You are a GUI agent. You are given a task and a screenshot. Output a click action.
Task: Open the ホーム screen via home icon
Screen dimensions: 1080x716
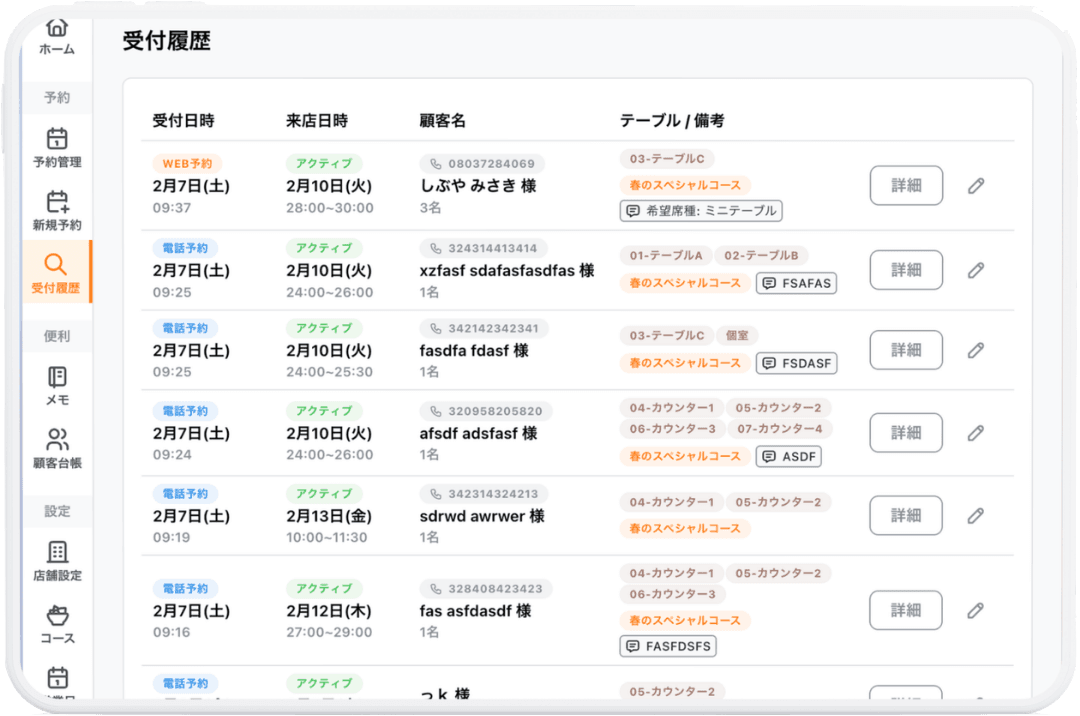click(56, 37)
